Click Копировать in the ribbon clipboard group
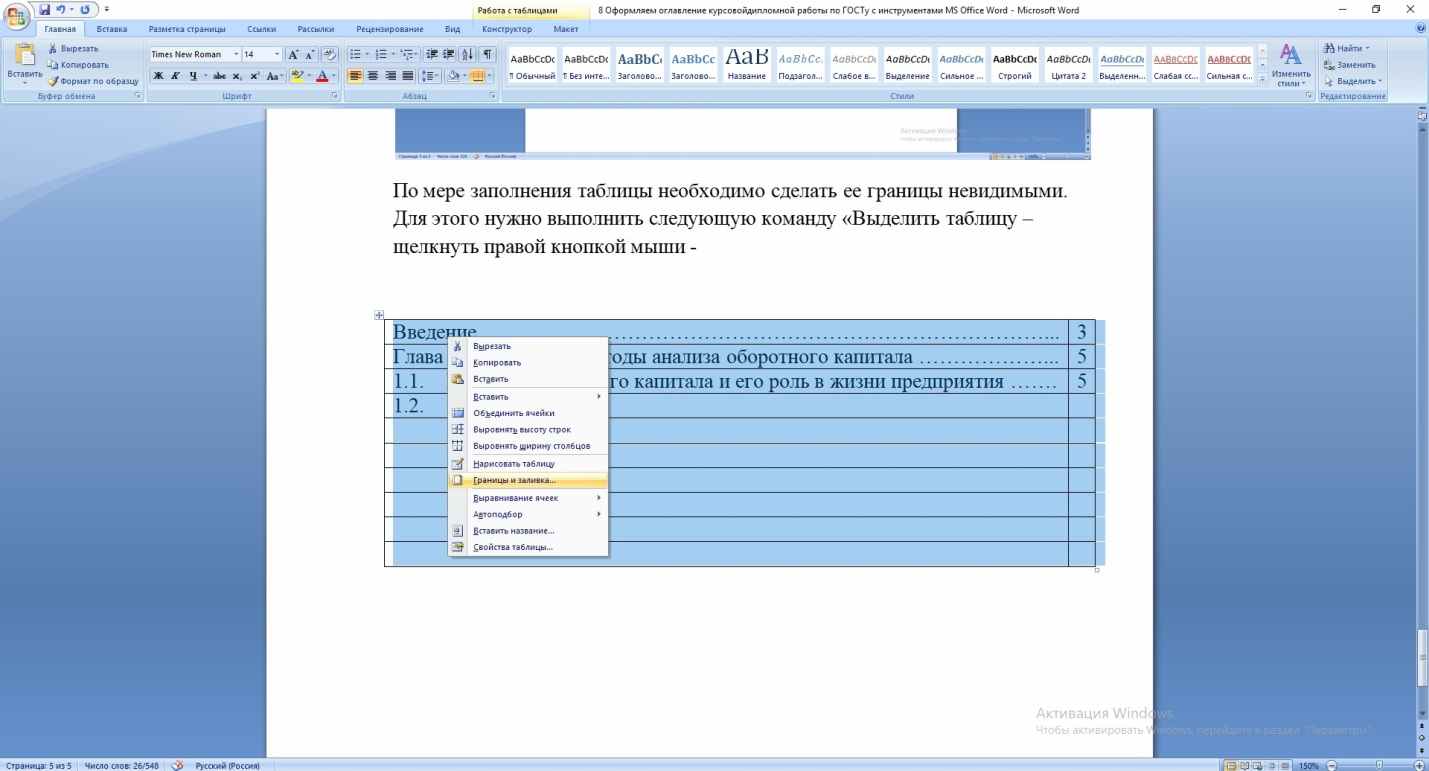 click(77, 65)
